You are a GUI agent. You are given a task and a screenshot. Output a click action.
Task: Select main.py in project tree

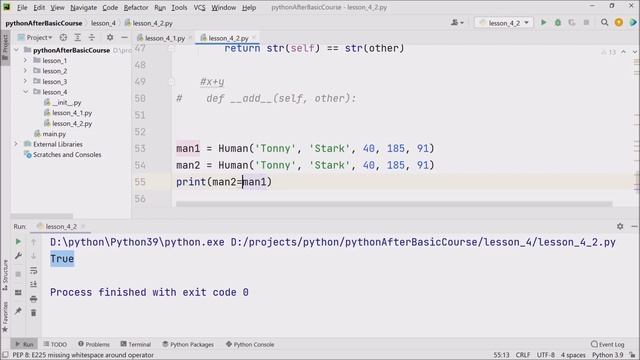pos(50,134)
